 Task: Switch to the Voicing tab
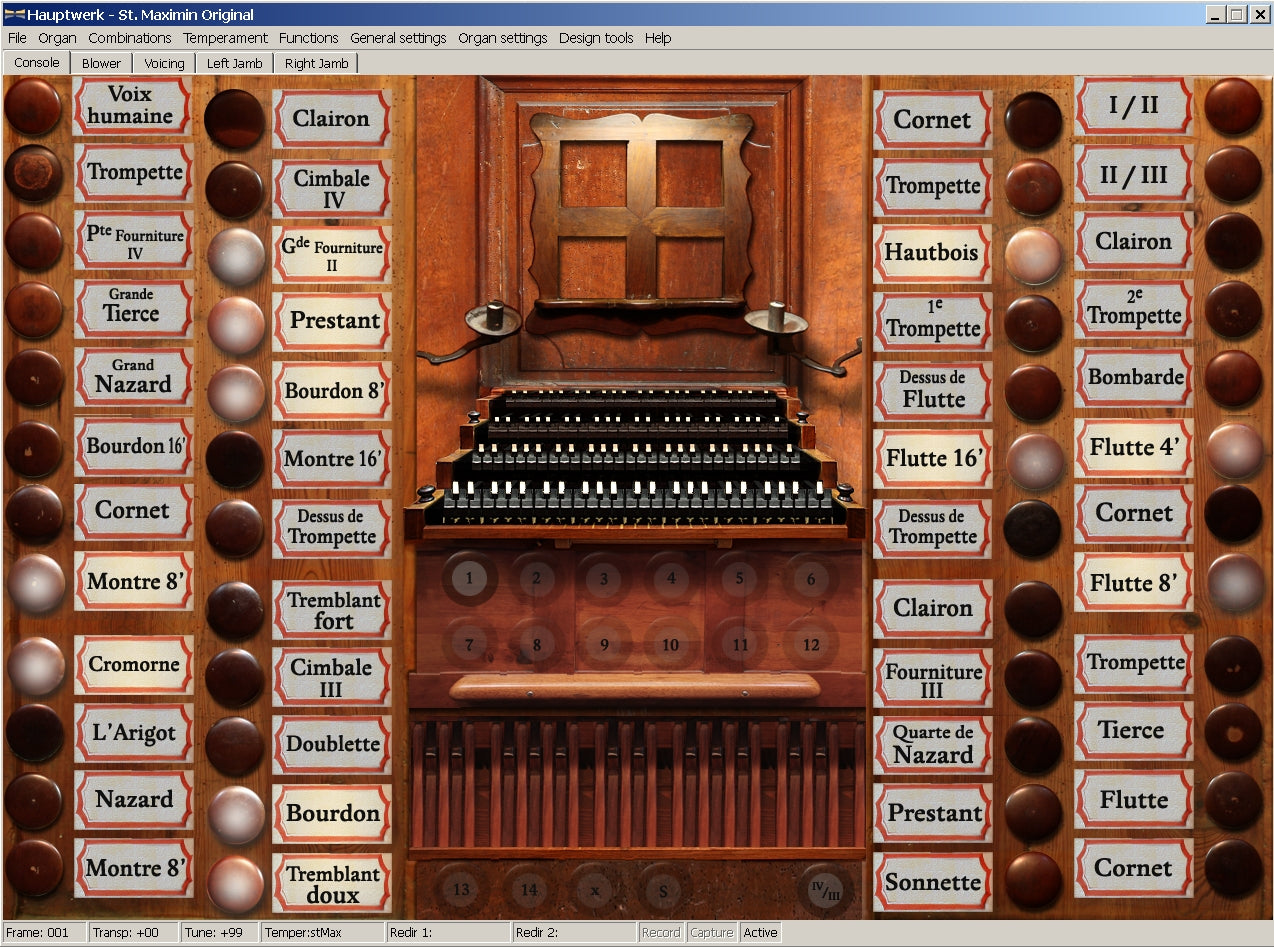pyautogui.click(x=164, y=63)
